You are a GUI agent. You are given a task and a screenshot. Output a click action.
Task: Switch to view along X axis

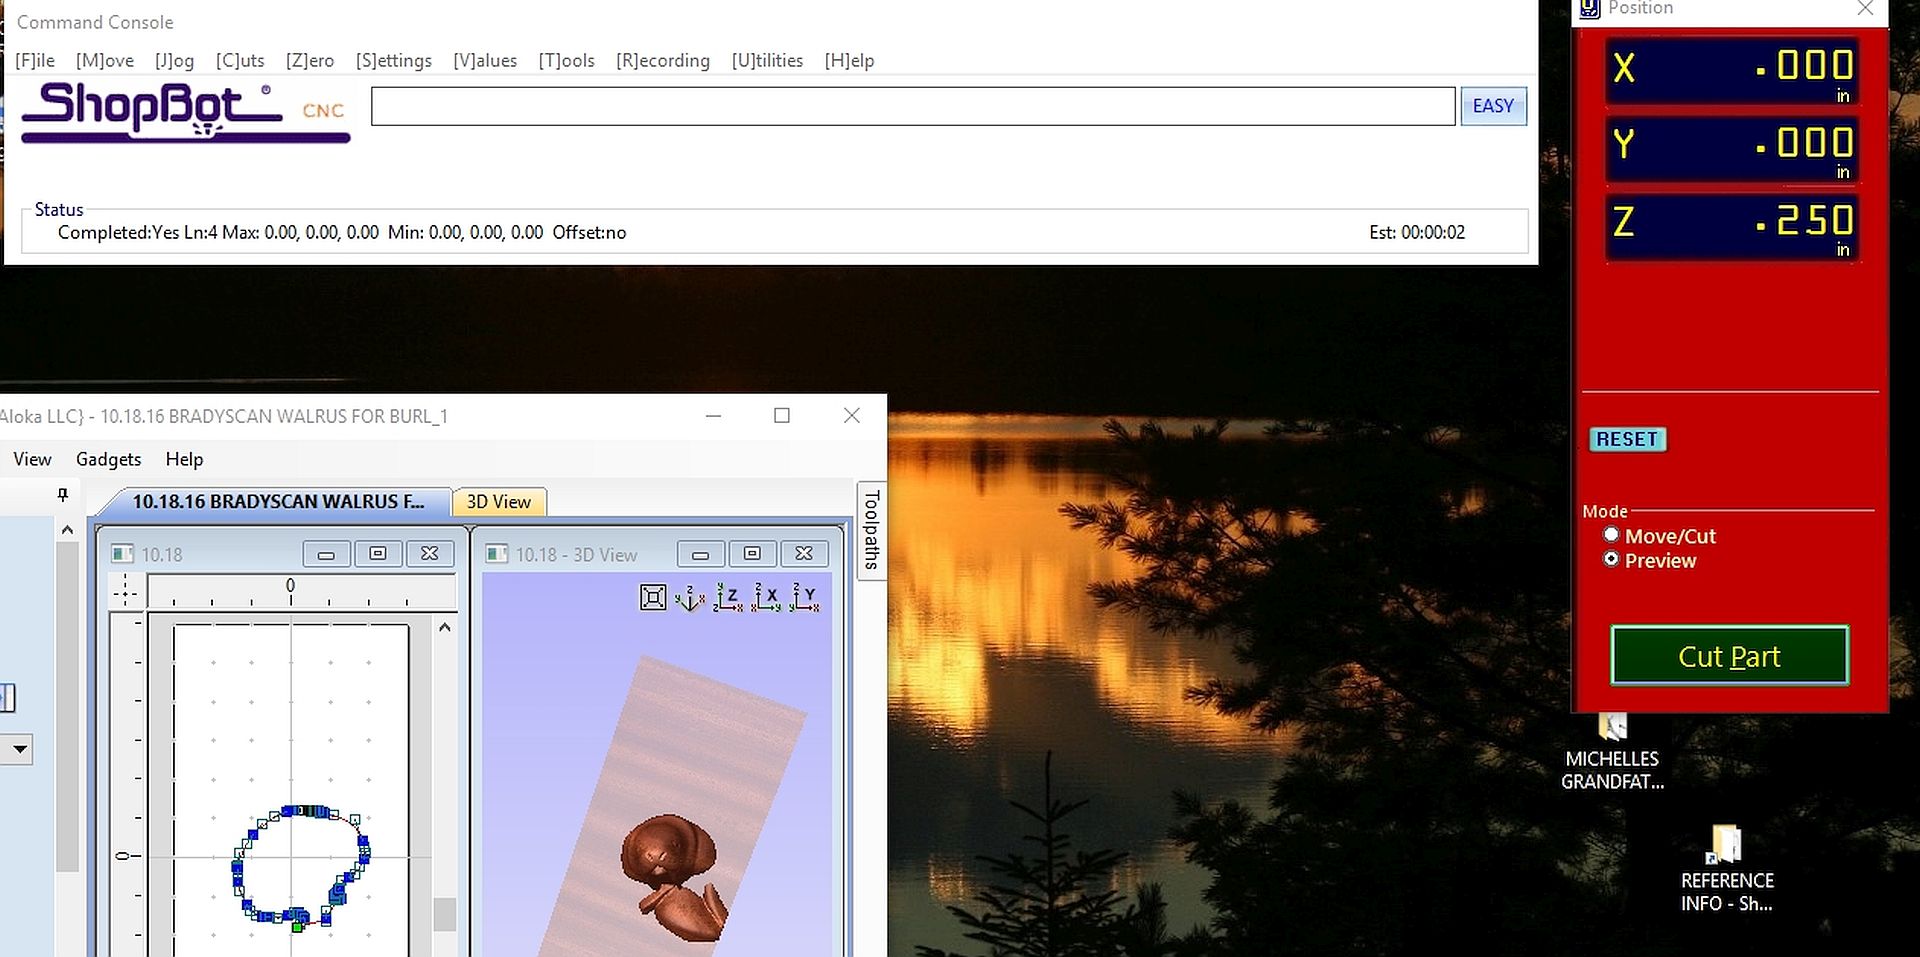pos(766,598)
